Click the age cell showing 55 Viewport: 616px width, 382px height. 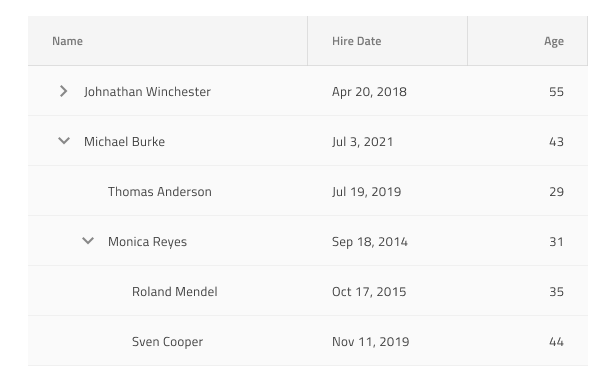pyautogui.click(x=528, y=91)
